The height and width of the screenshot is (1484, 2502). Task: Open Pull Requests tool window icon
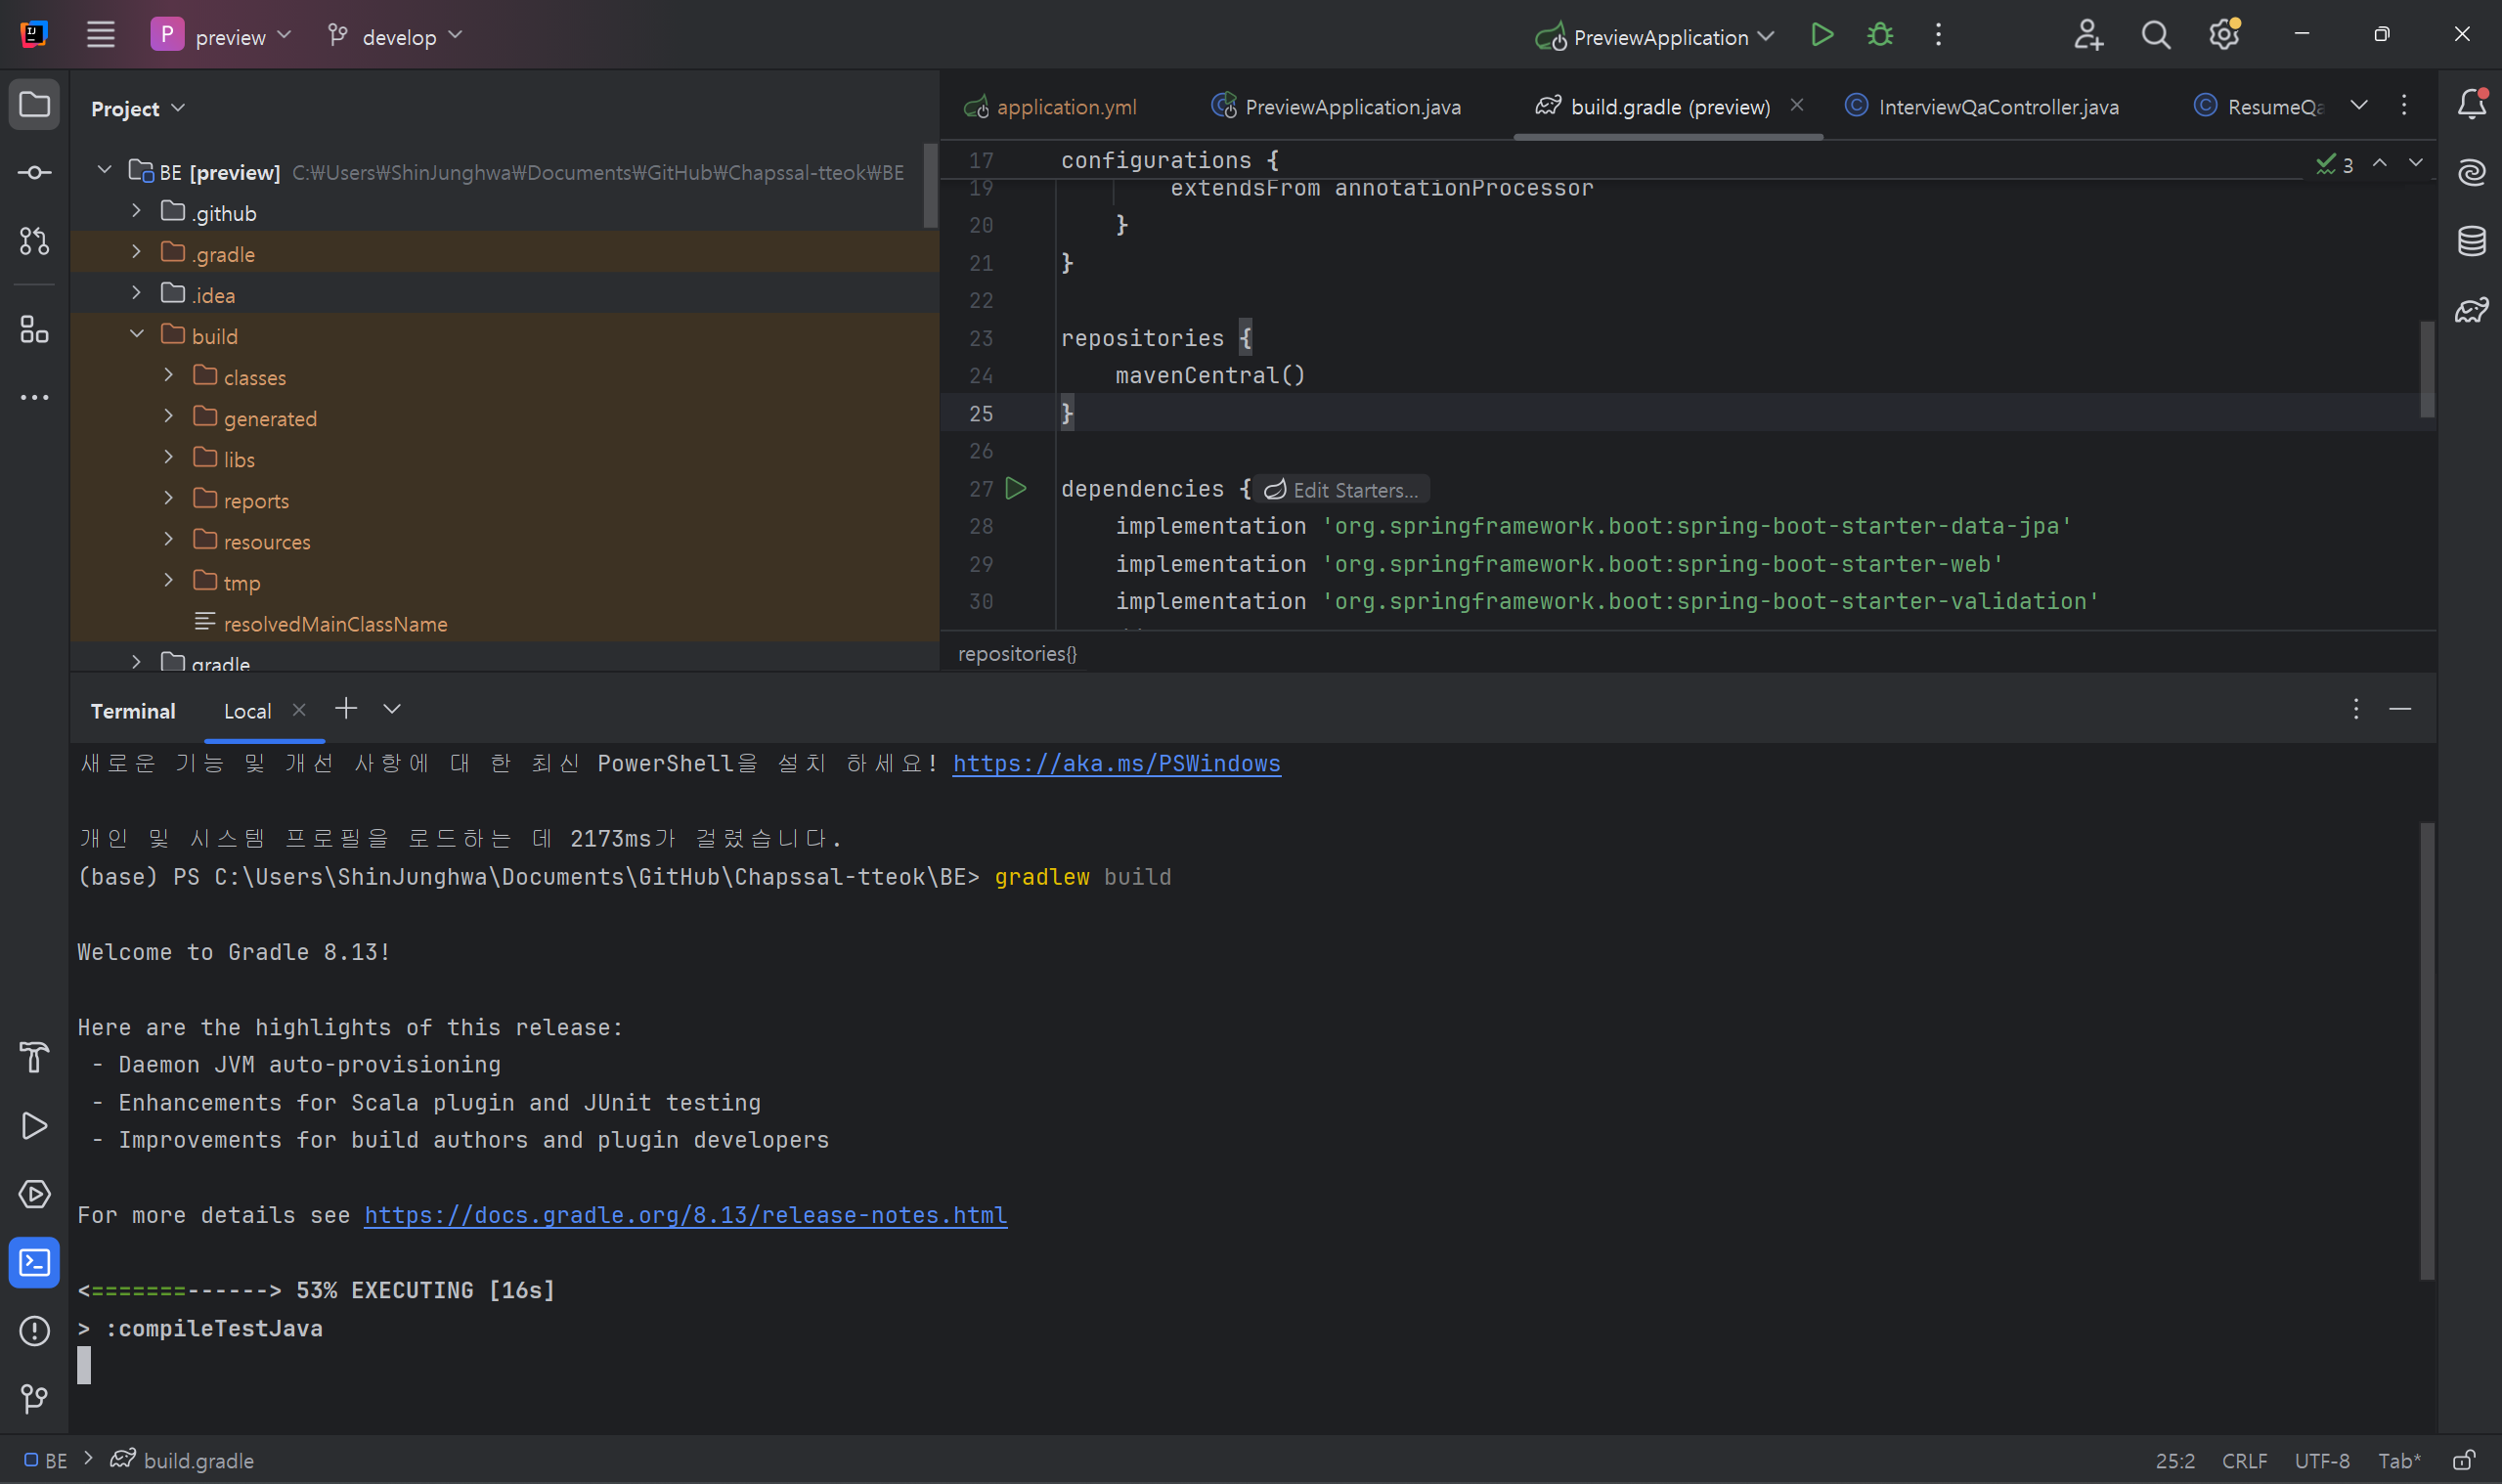click(34, 241)
